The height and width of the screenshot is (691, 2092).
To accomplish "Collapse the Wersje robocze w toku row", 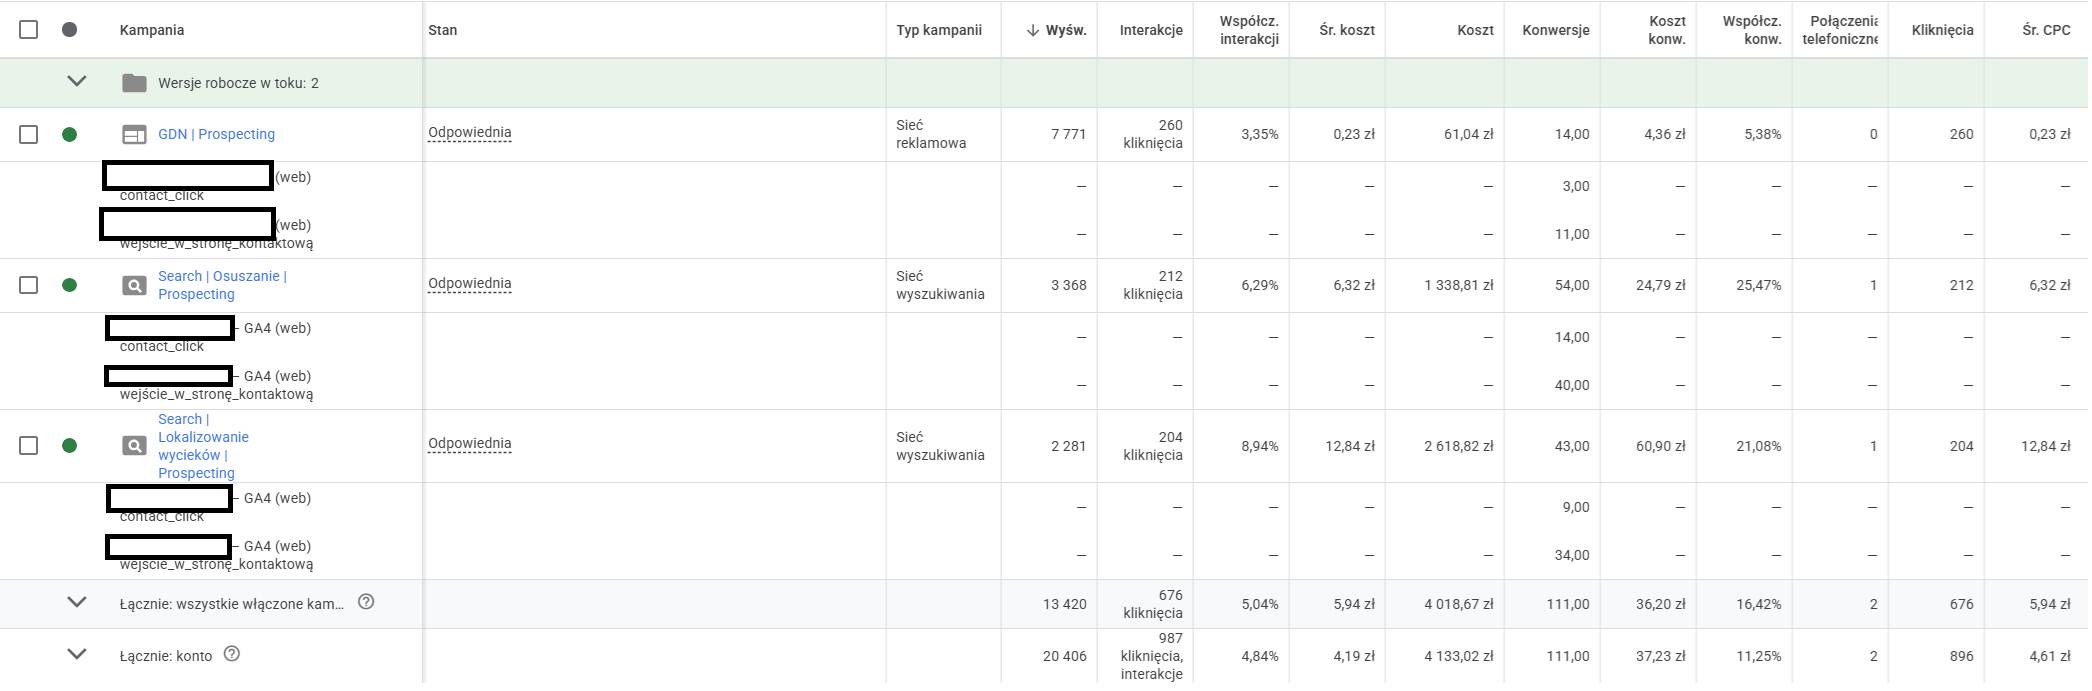I will [x=77, y=82].
